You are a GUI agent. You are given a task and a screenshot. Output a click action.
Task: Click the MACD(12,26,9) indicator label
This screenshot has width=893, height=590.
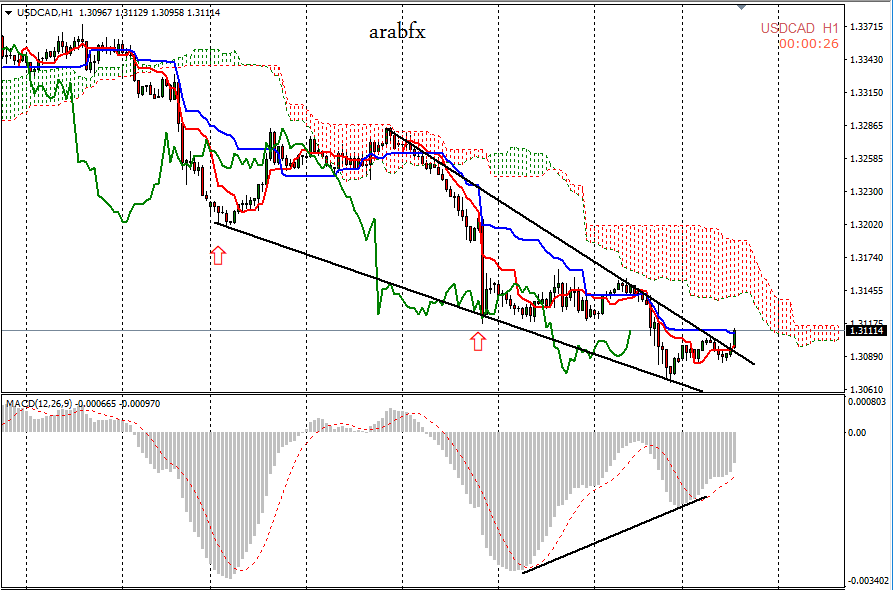pos(38,404)
